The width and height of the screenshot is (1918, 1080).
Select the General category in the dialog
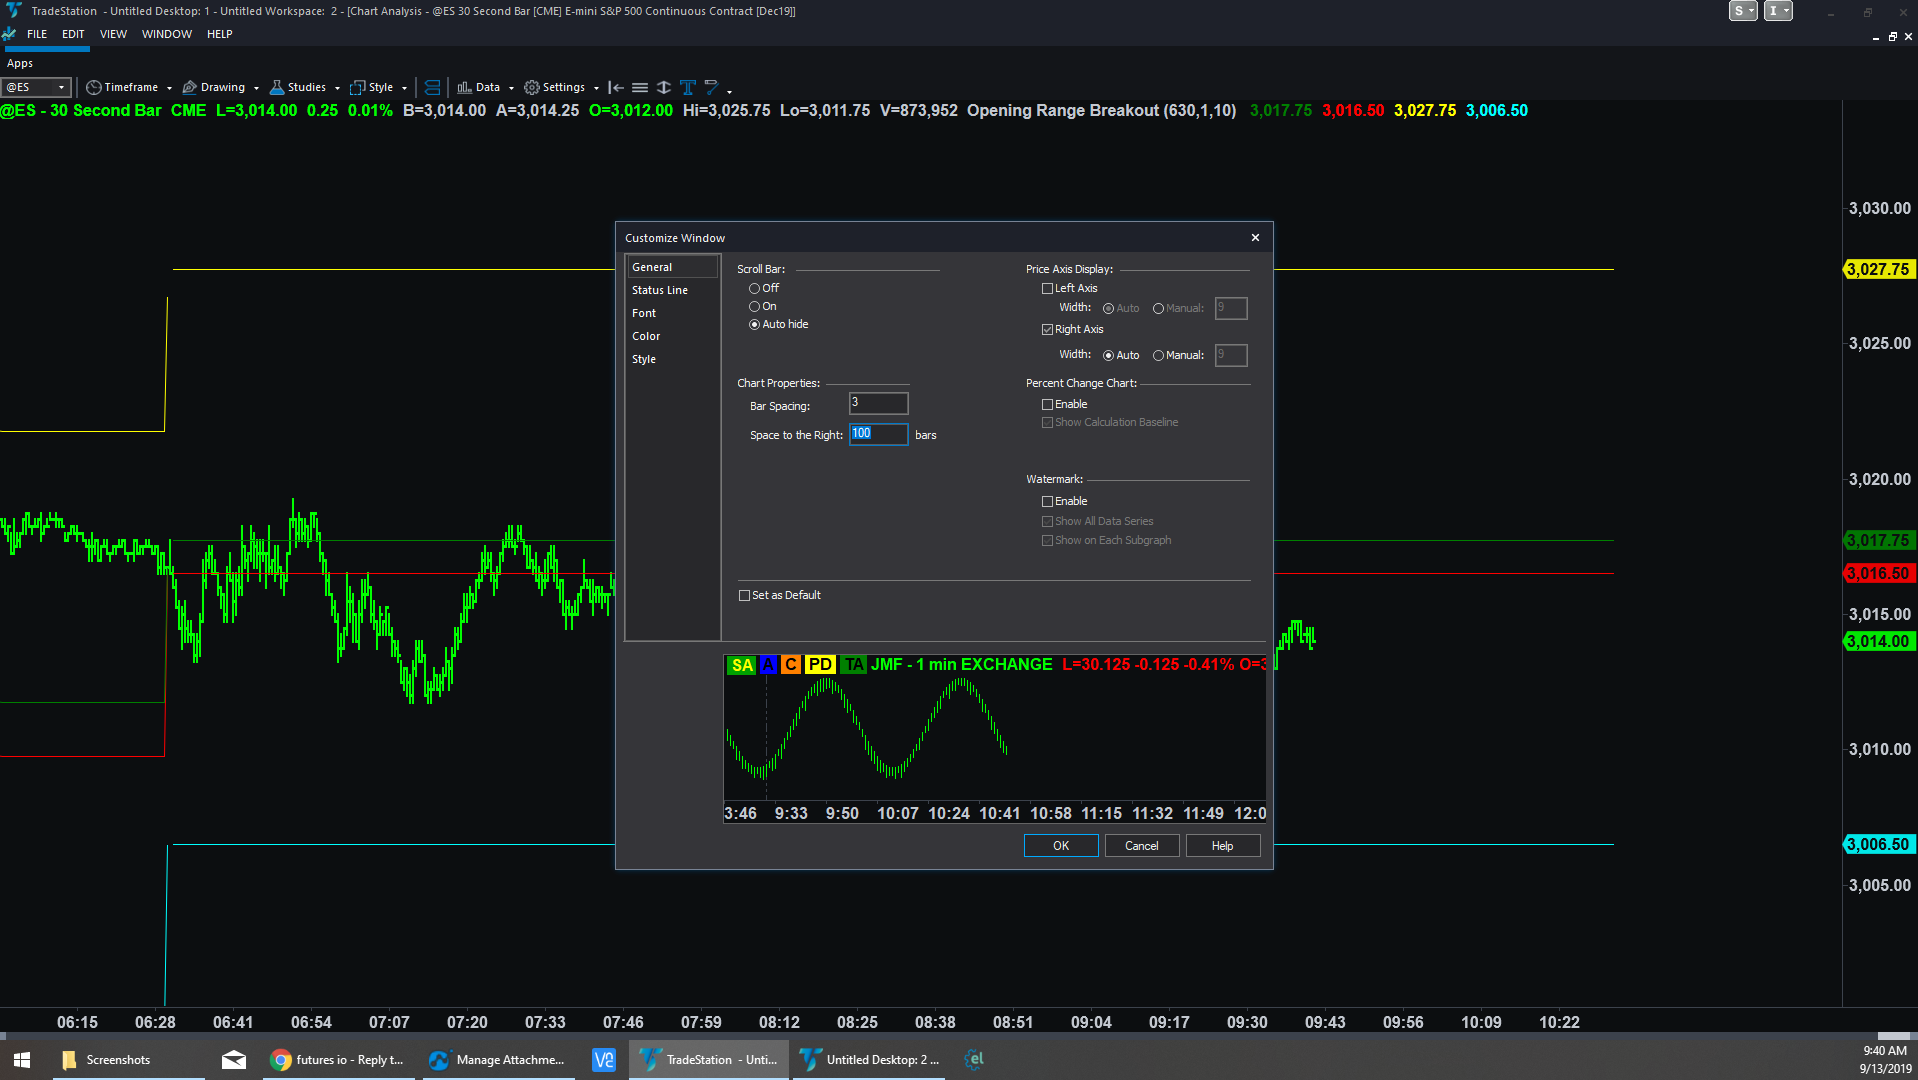click(x=672, y=267)
